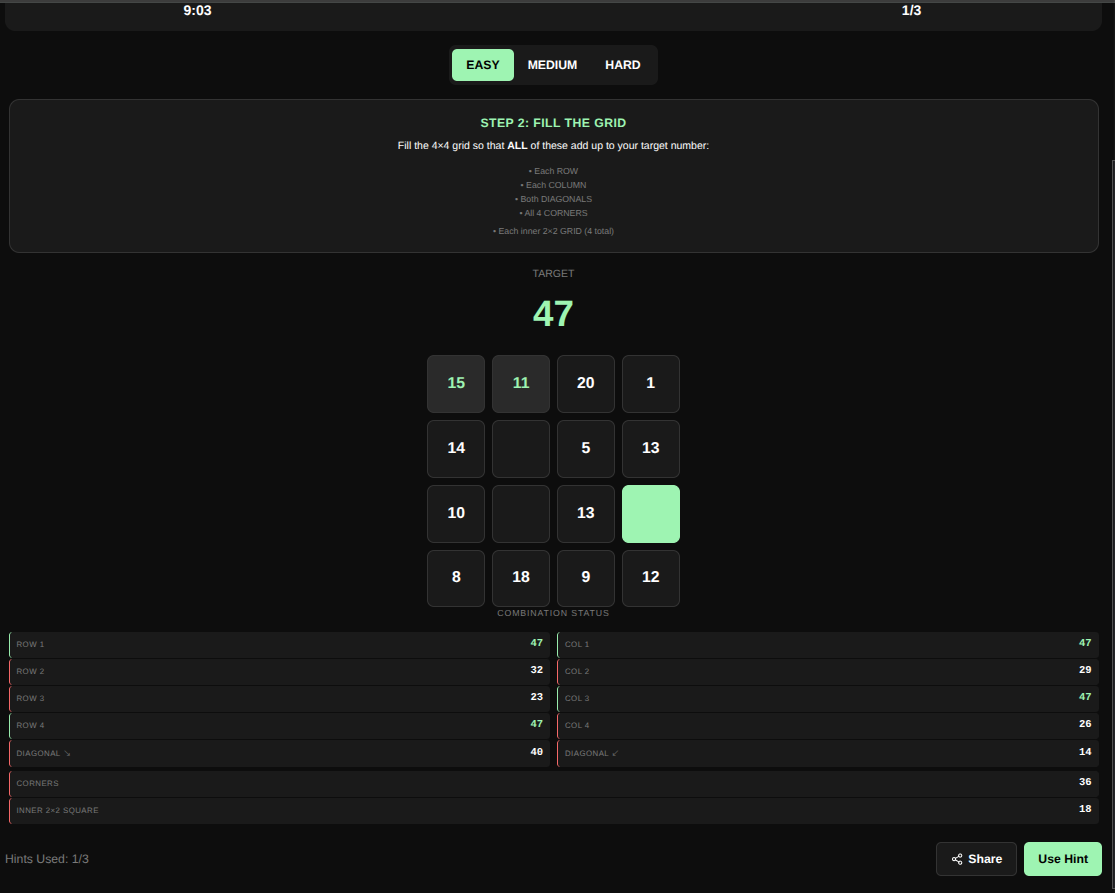Click the green highlighted empty cell

click(x=650, y=513)
